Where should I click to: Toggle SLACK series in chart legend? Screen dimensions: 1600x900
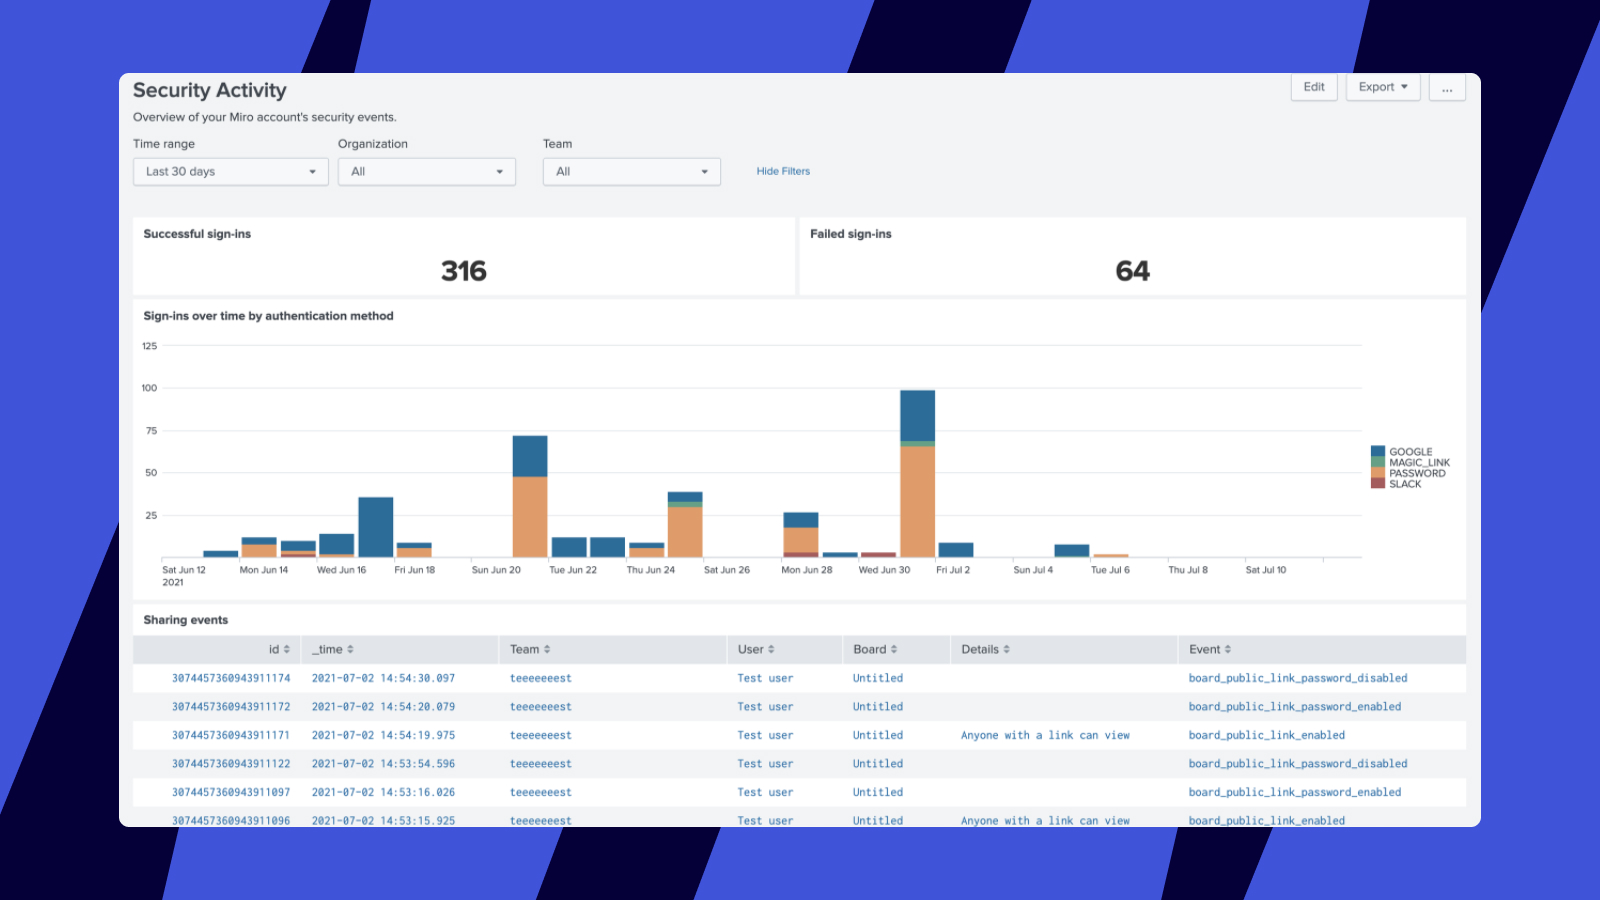pos(1404,484)
